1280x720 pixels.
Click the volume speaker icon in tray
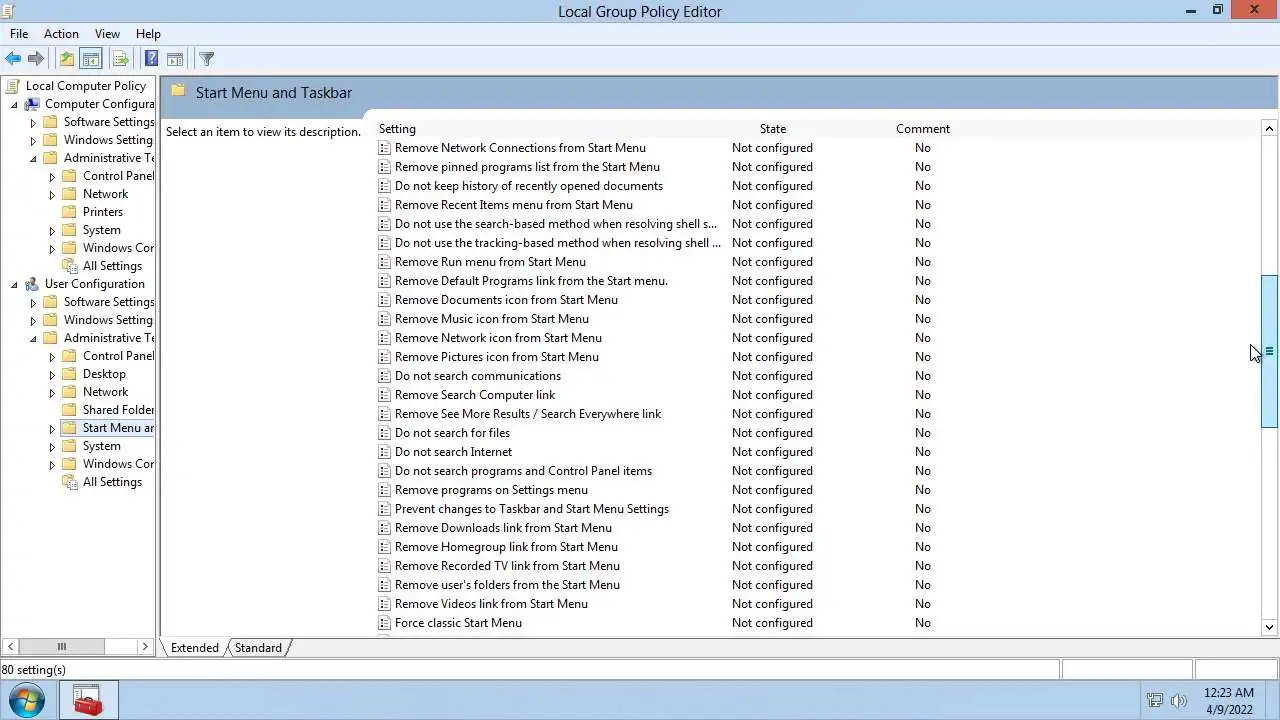[x=1178, y=700]
